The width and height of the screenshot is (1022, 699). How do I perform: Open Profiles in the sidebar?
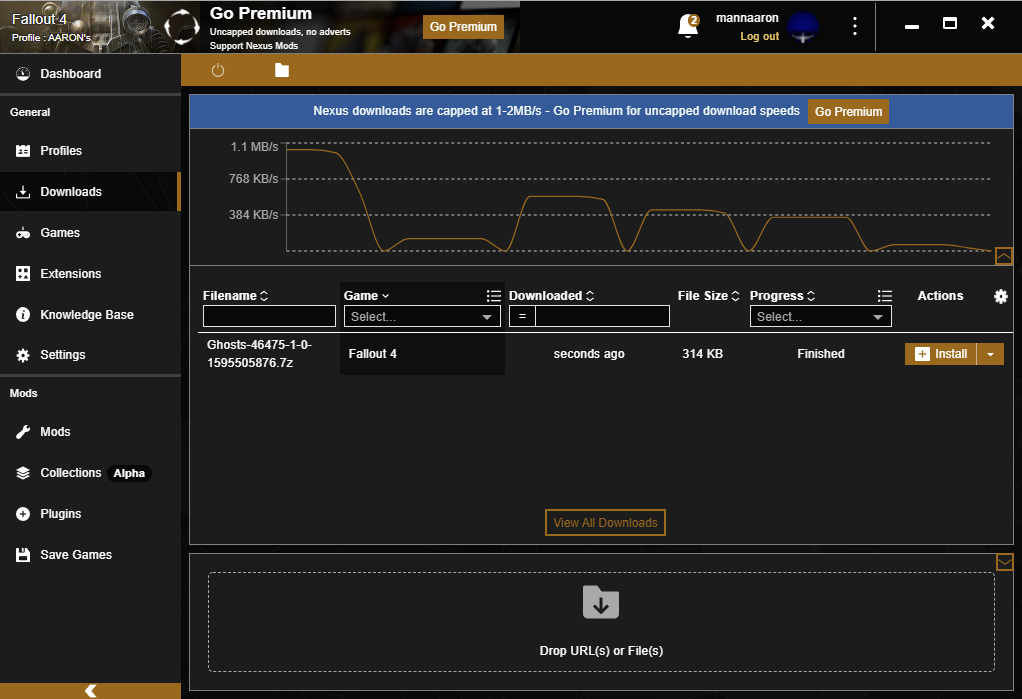click(x=90, y=151)
